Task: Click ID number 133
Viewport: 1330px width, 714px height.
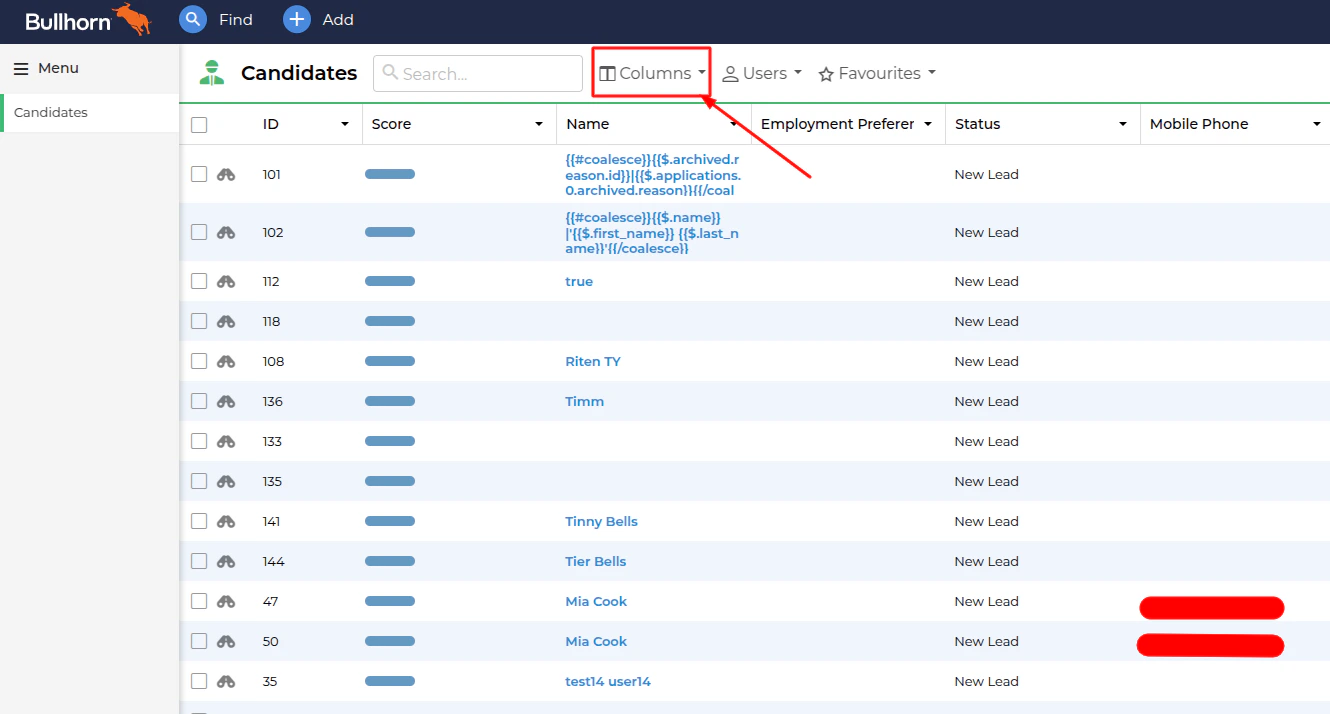Action: (x=272, y=441)
